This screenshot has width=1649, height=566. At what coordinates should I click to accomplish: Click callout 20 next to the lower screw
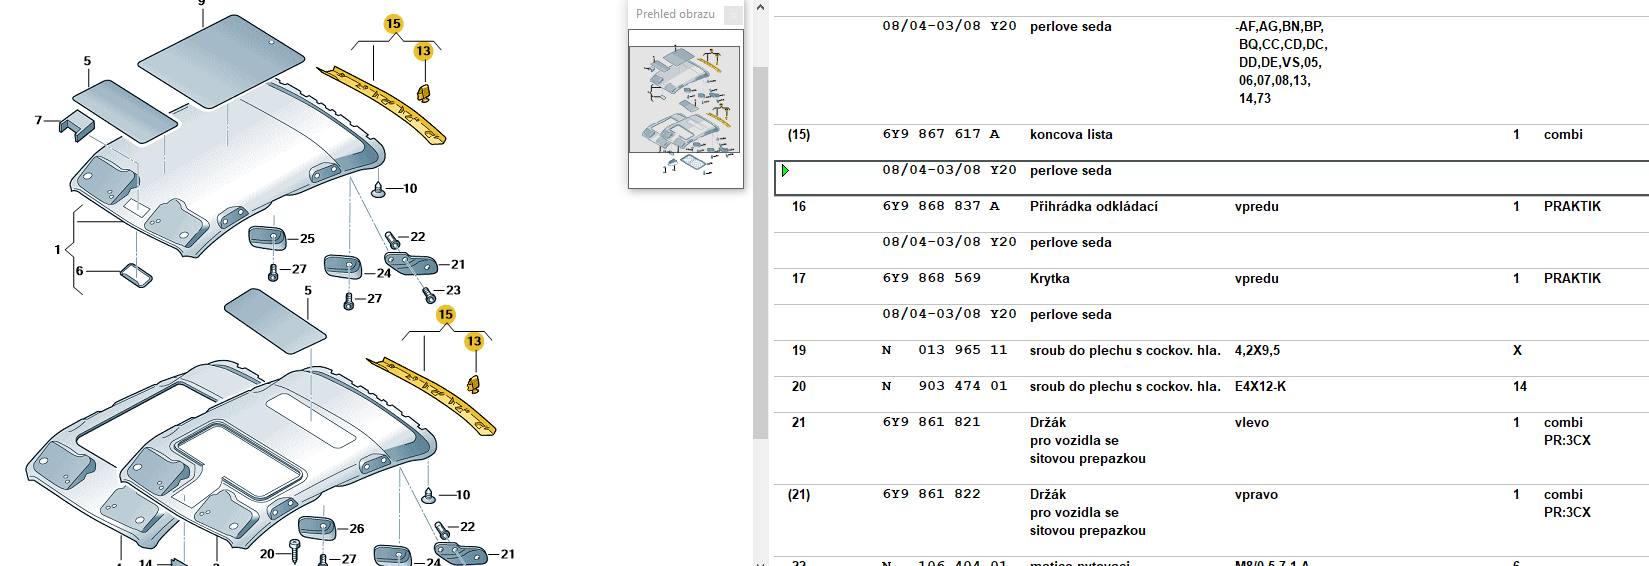[267, 553]
